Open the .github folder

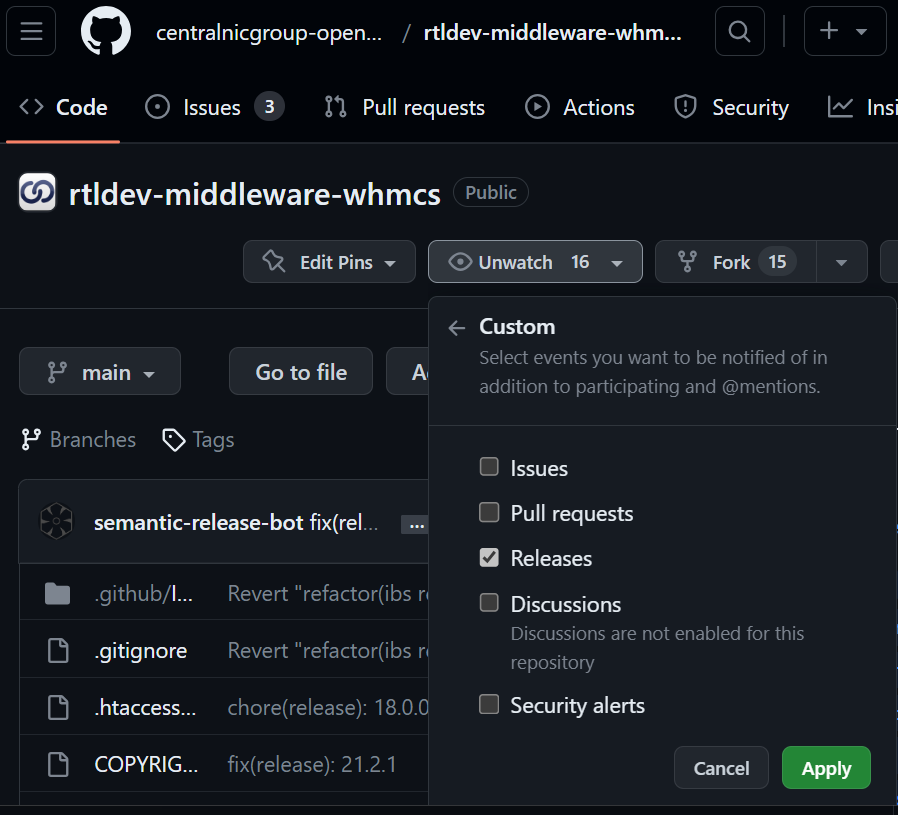[144, 594]
